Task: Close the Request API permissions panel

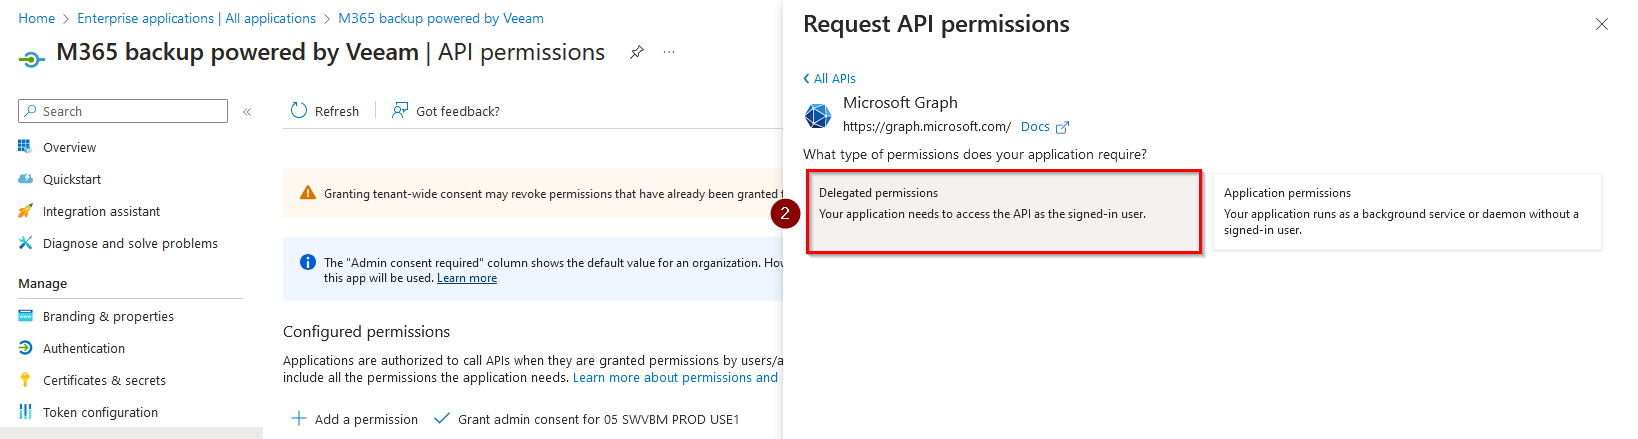Action: coord(1602,24)
